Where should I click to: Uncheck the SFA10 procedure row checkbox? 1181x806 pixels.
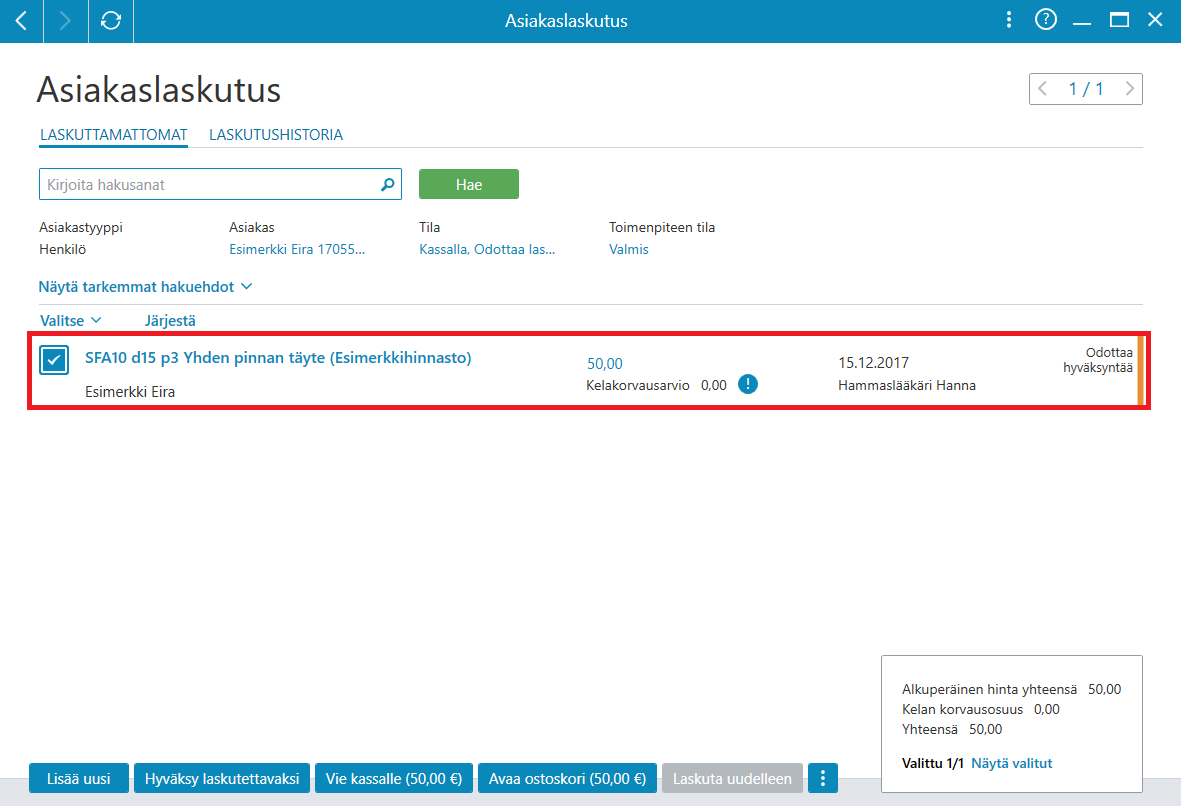pyautogui.click(x=54, y=360)
